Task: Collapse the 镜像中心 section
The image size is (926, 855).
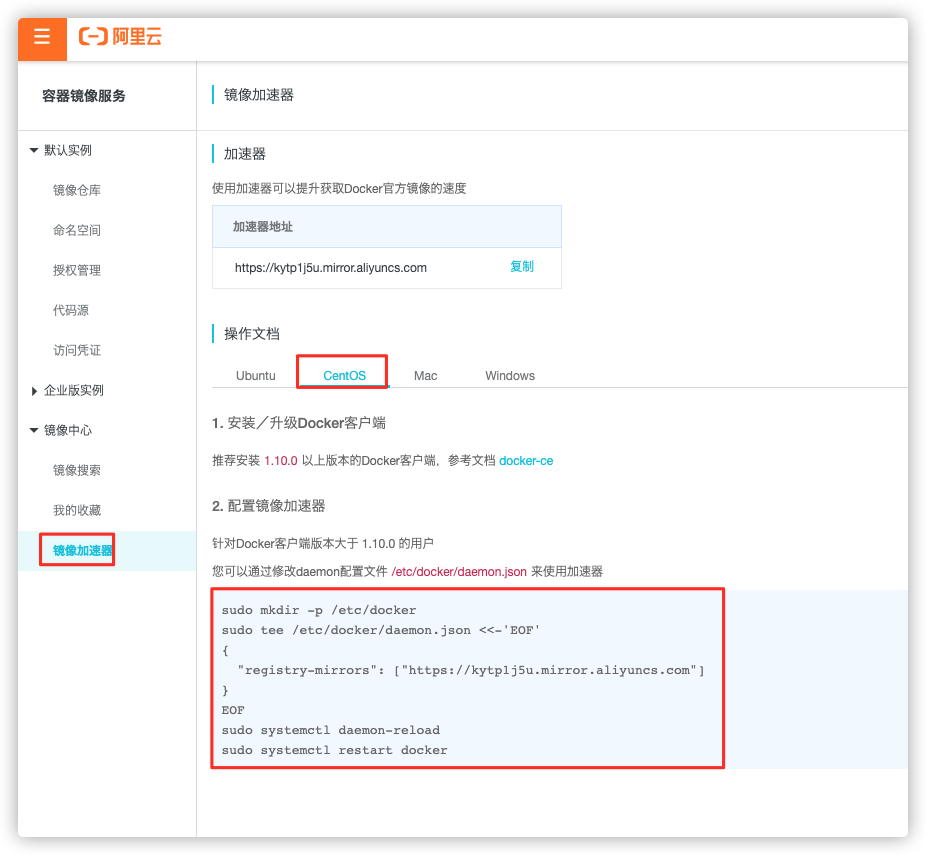Action: (x=34, y=430)
